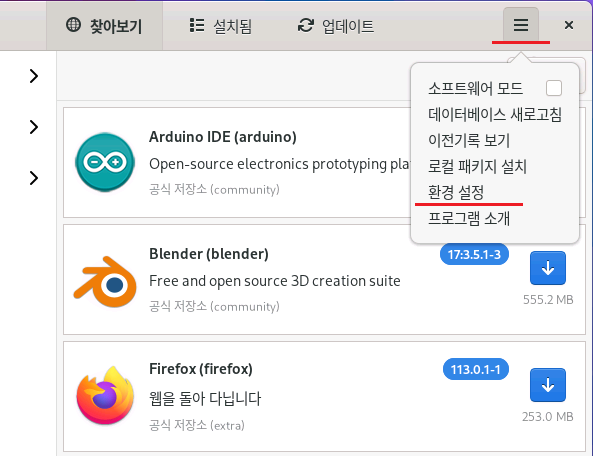The image size is (593, 456).
Task: Click 'Free and open source 3D creation suite' text
Action: pos(275,281)
